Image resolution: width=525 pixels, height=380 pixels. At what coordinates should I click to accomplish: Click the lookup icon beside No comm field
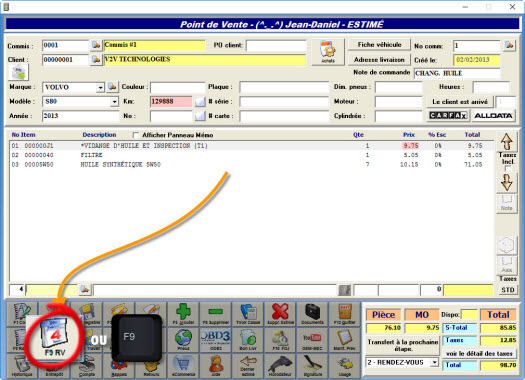[509, 45]
